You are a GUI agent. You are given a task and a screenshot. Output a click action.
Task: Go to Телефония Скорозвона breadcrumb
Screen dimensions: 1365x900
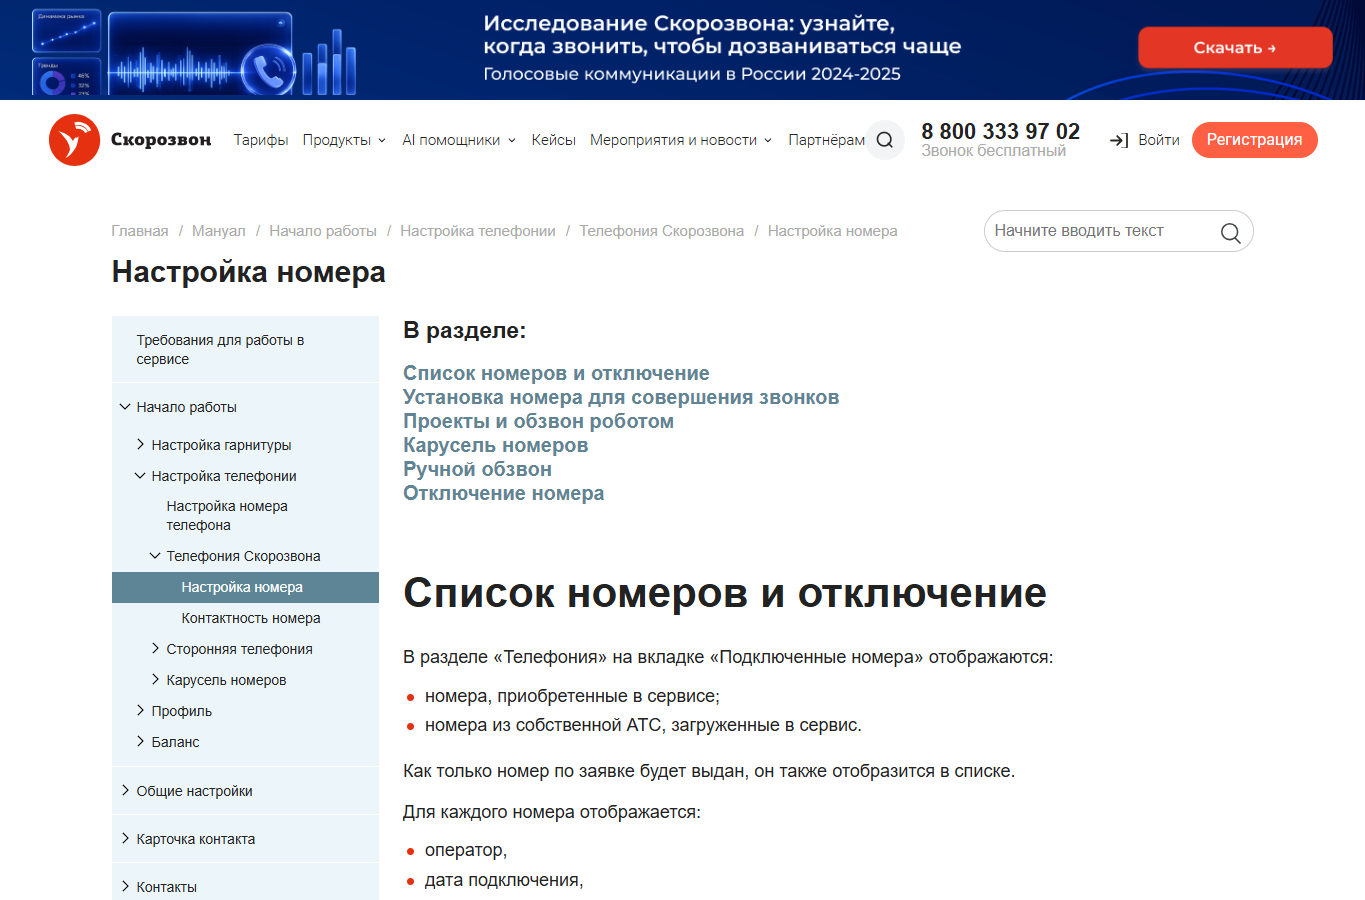click(x=661, y=231)
